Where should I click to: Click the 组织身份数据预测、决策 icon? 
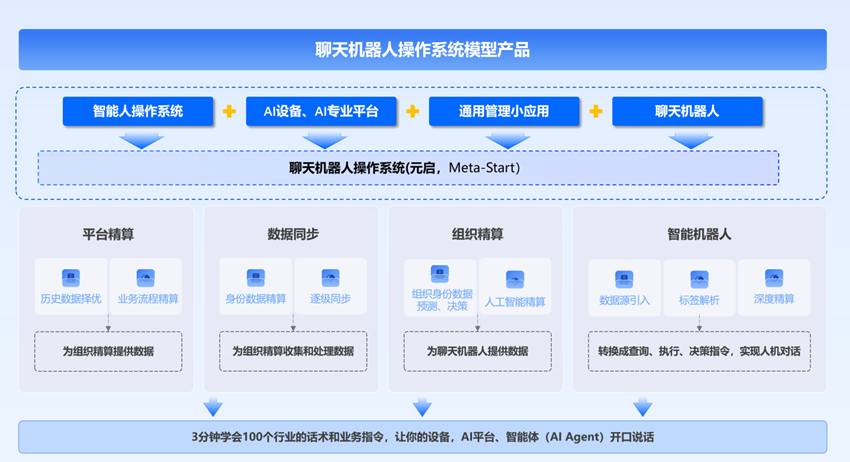tap(440, 273)
